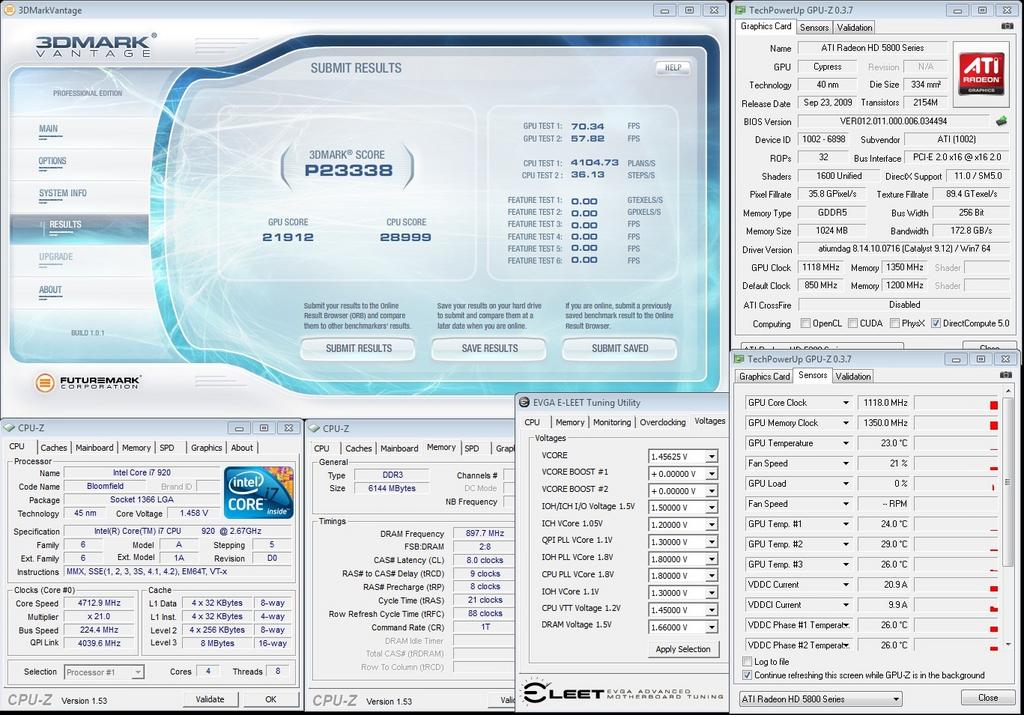Click the 3DMark Vantage logo in the sidebar
This screenshot has width=1024, height=715.
point(93,46)
